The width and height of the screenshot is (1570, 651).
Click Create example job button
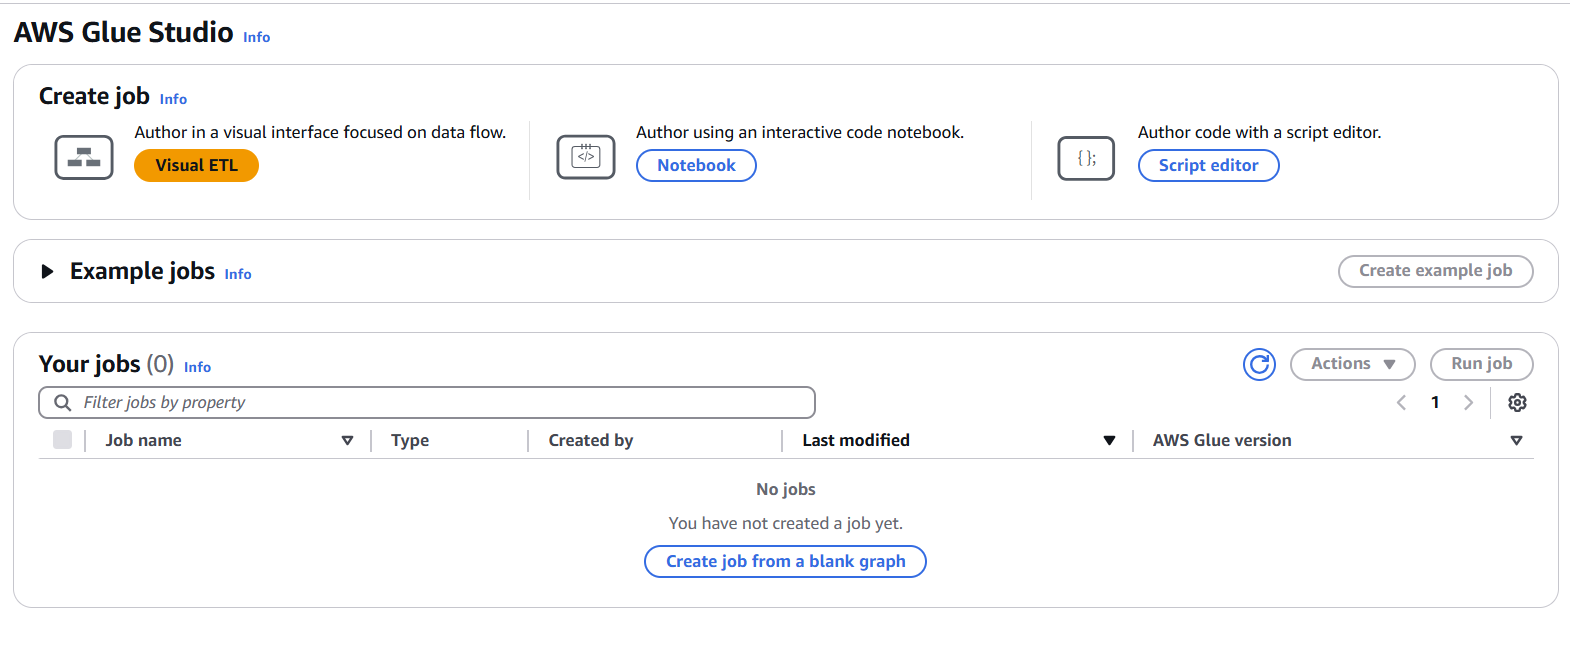click(x=1435, y=271)
